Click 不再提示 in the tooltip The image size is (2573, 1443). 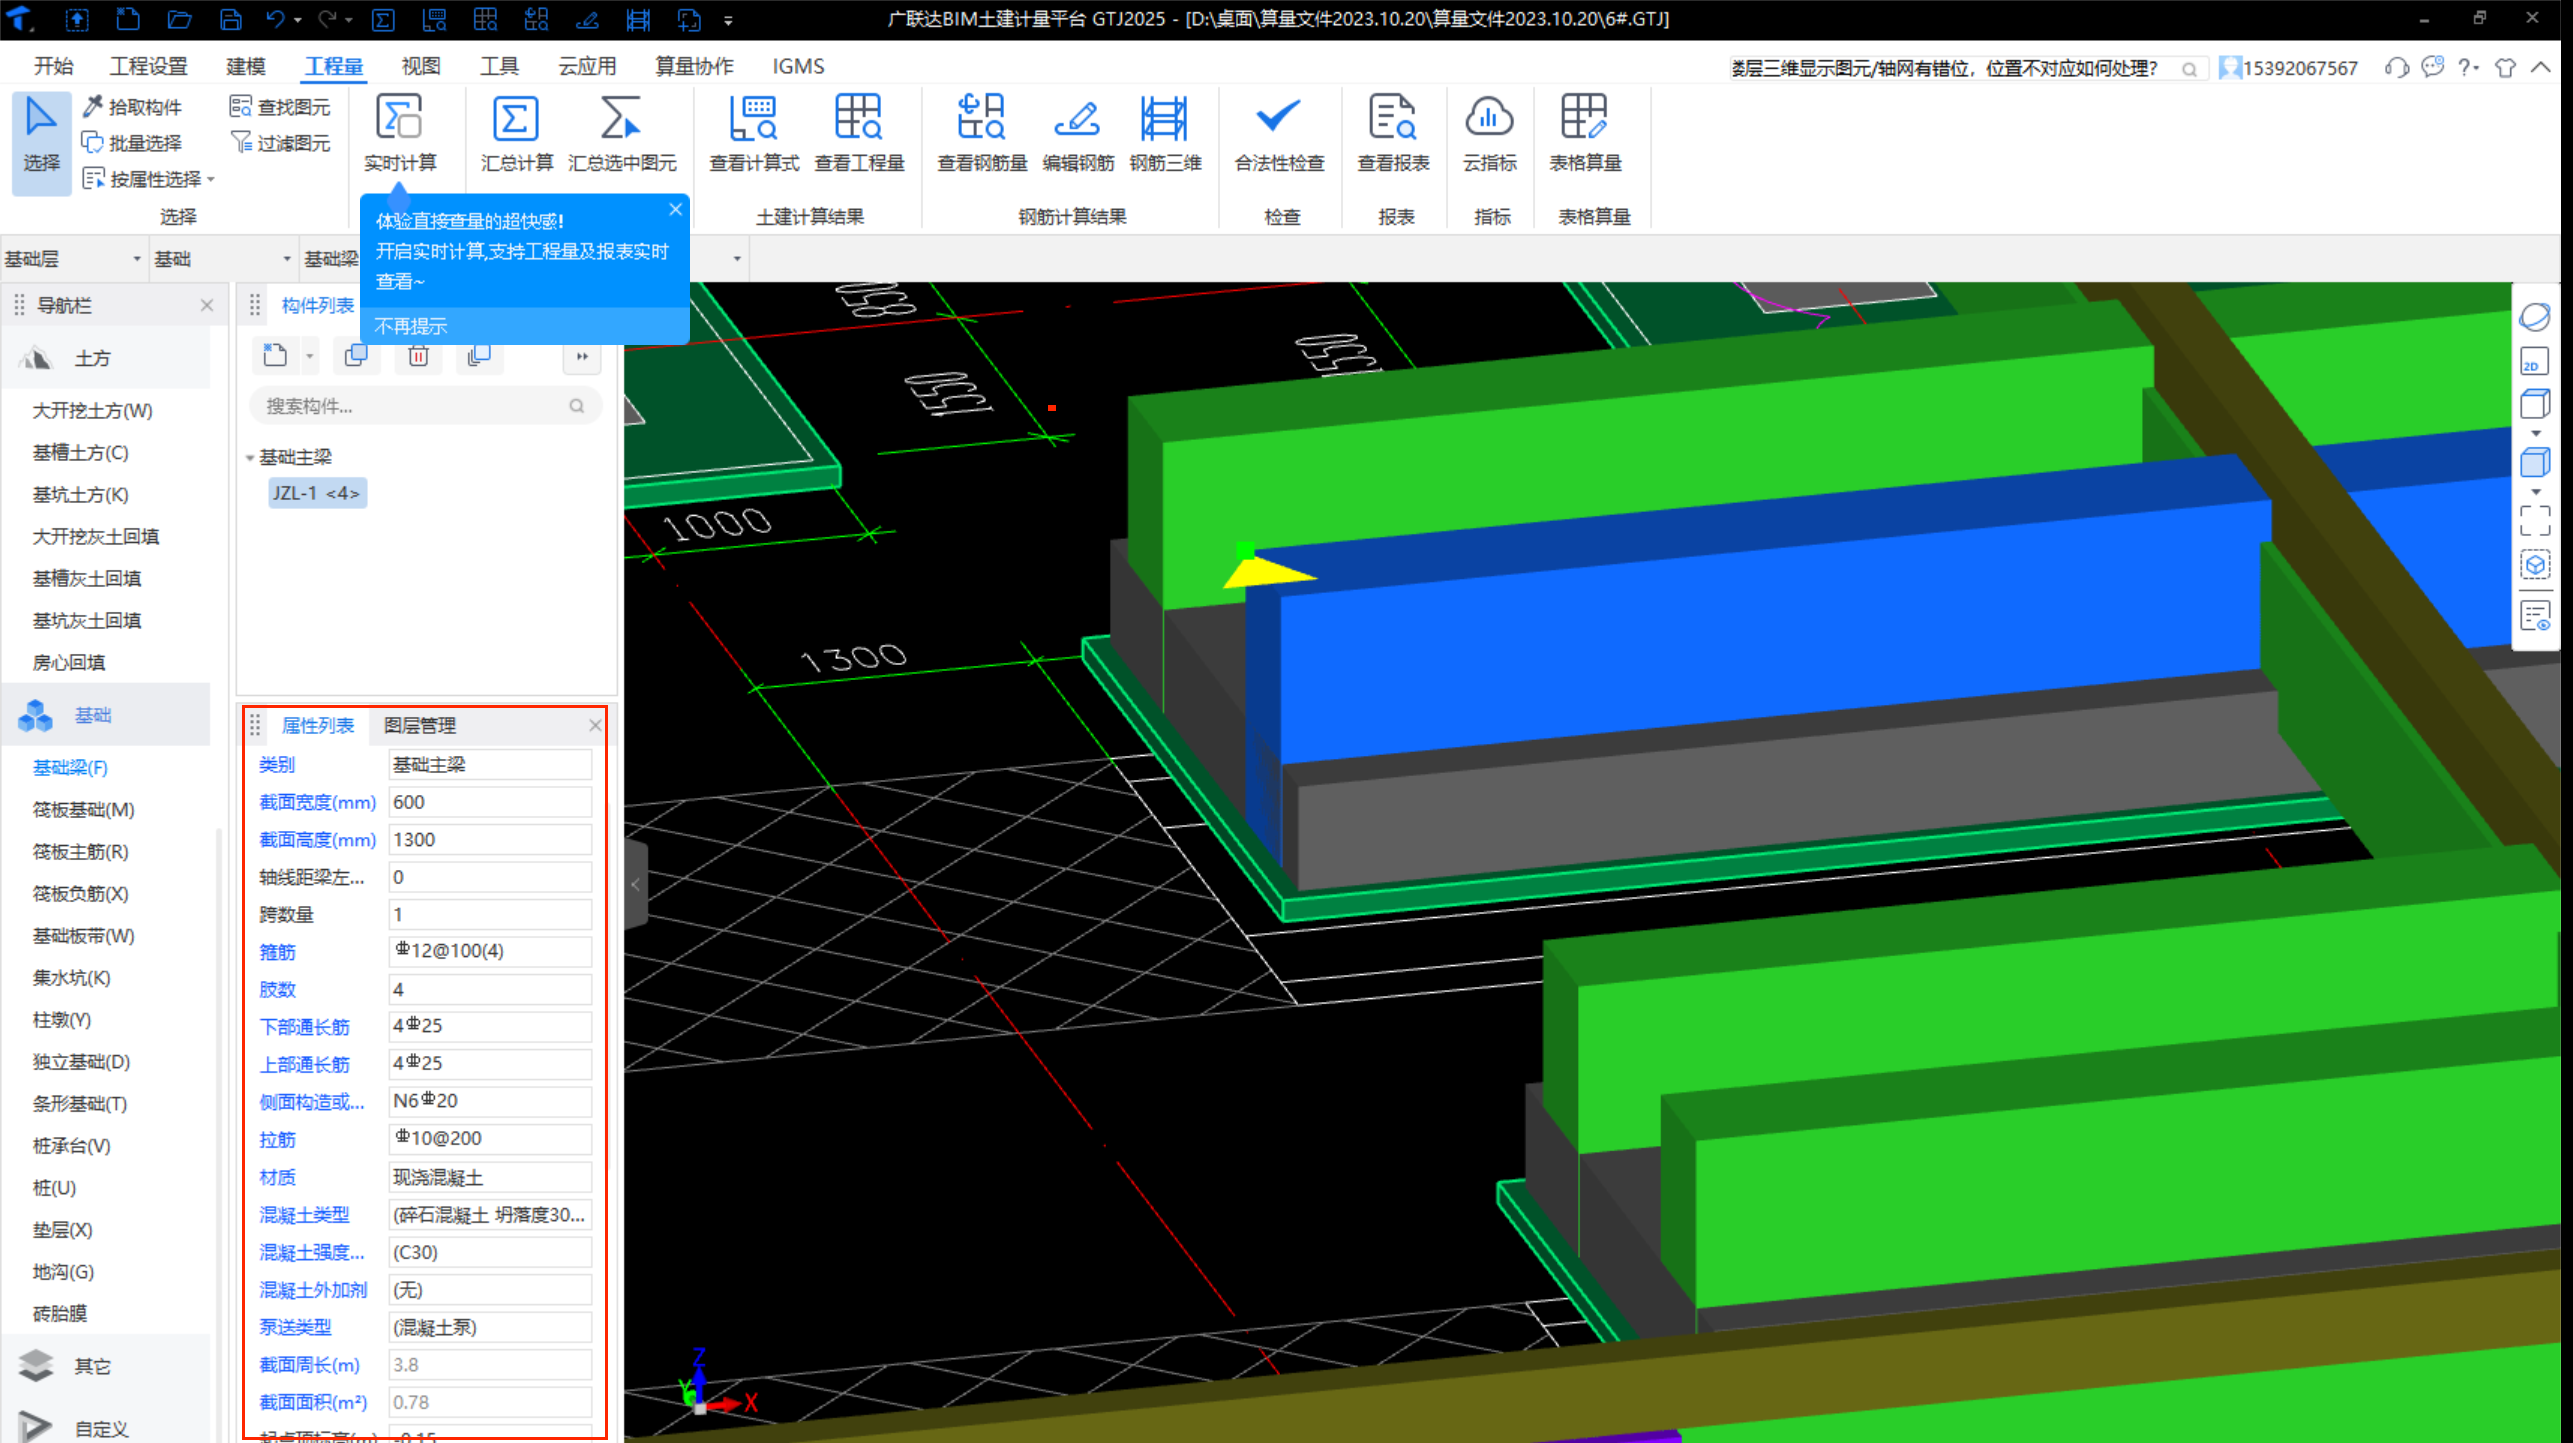[410, 326]
